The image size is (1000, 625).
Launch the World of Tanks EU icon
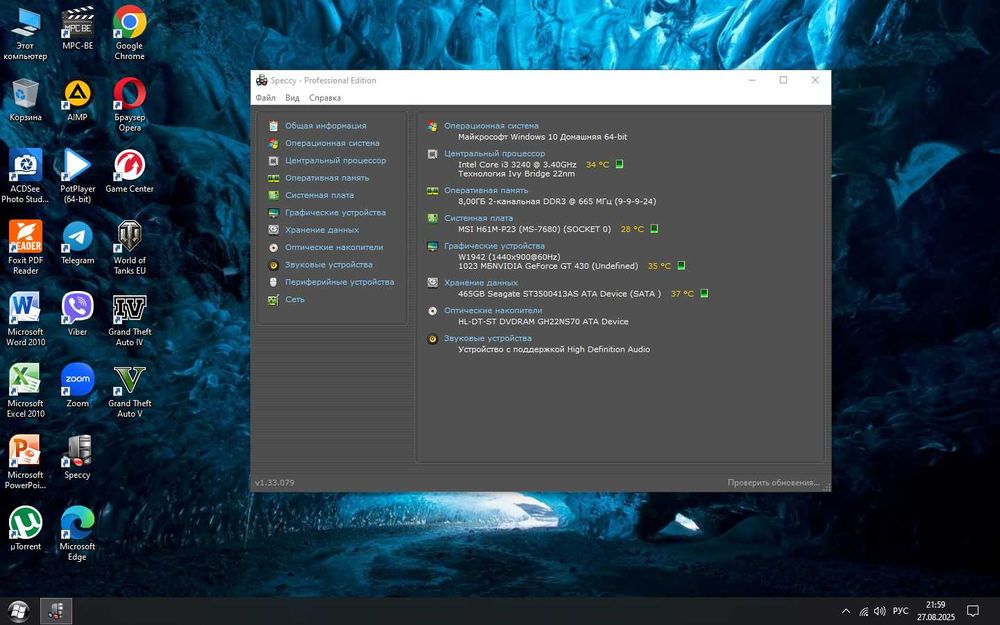tap(129, 247)
